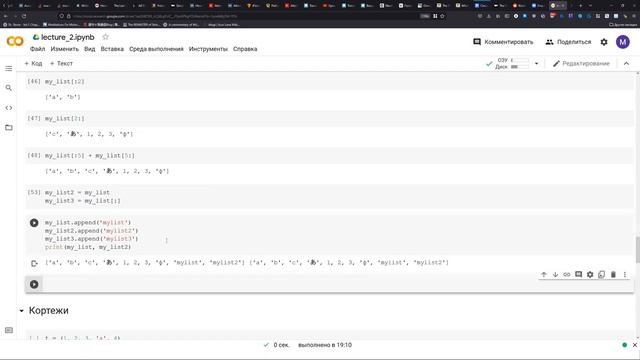640x360 pixels.
Task: Click the print(my_list, my_list2) line
Action: [x=88, y=247]
